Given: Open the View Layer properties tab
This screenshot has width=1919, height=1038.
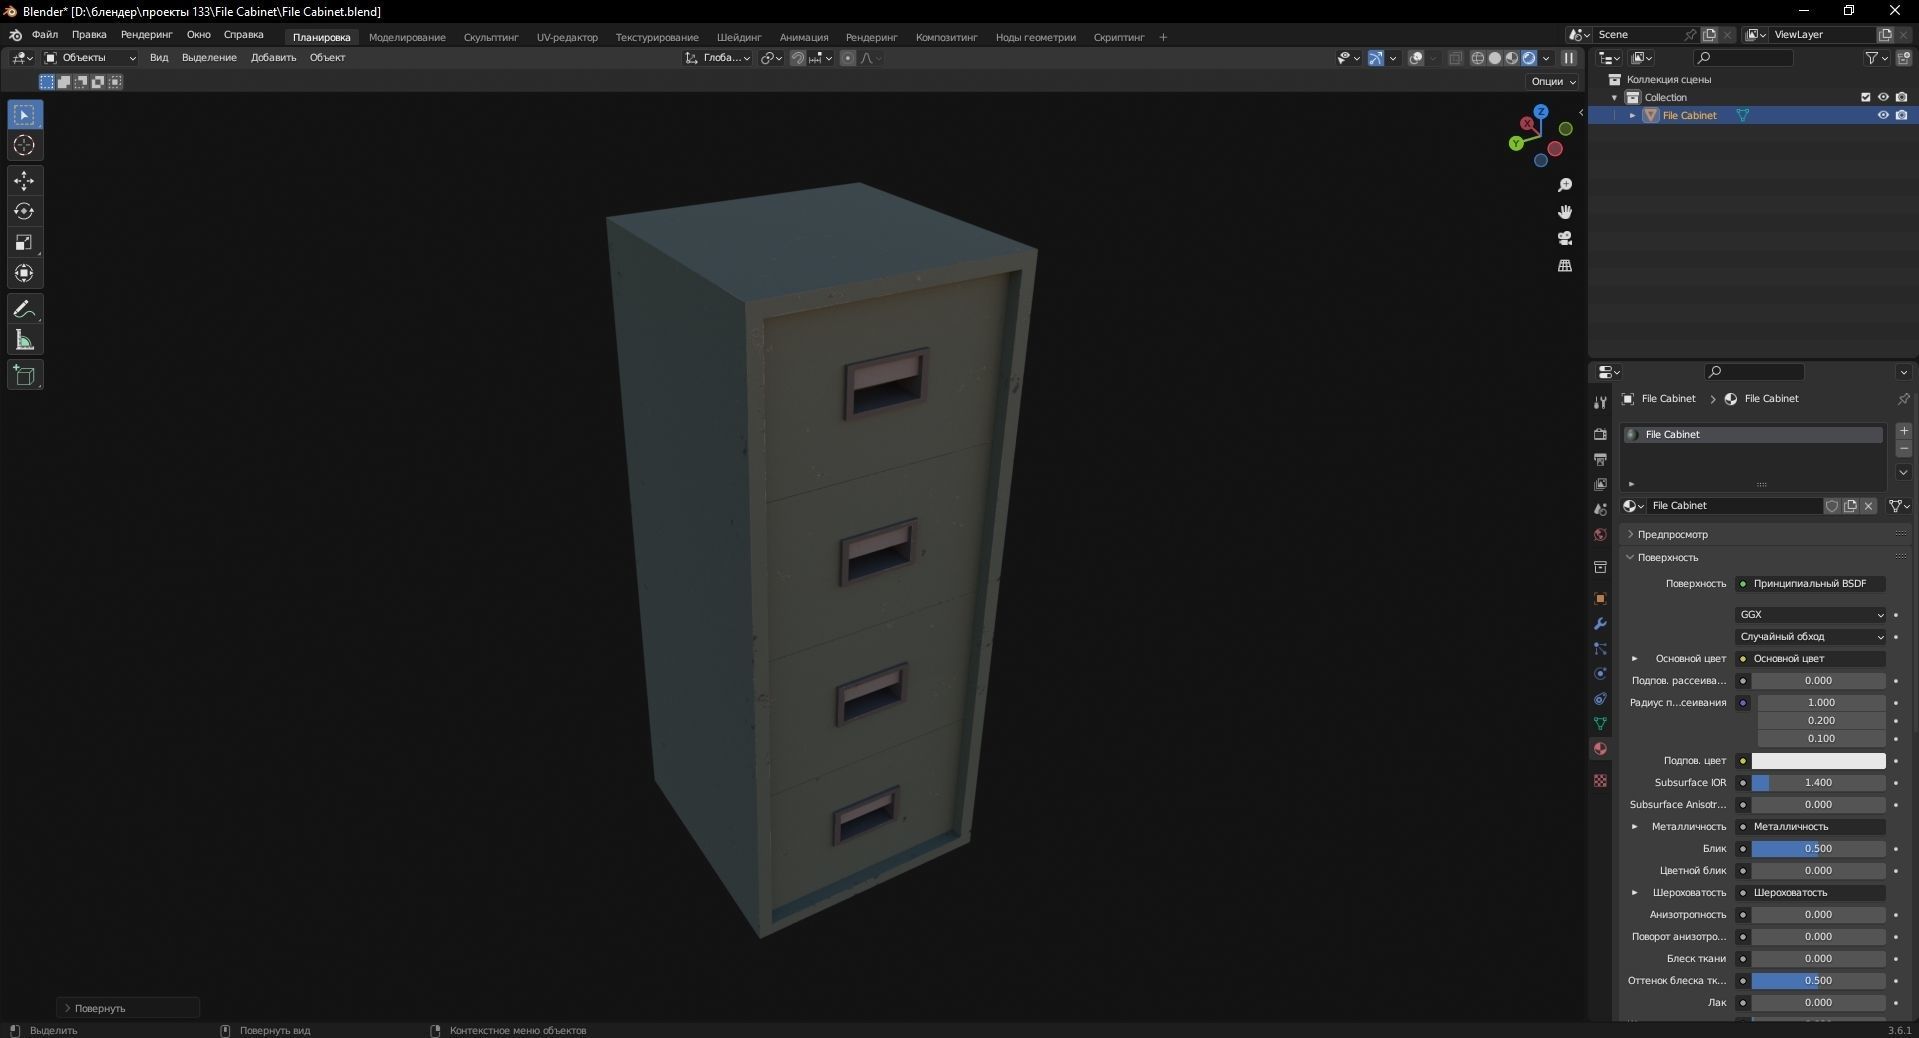Looking at the screenshot, I should click(1600, 484).
